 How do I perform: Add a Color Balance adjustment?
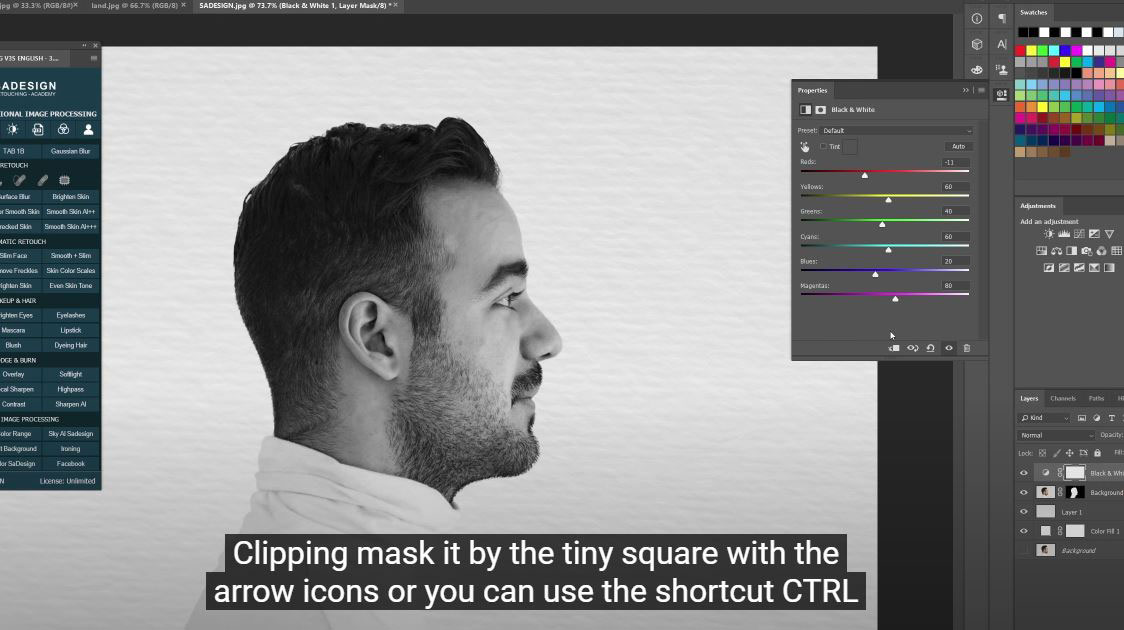(x=1056, y=251)
